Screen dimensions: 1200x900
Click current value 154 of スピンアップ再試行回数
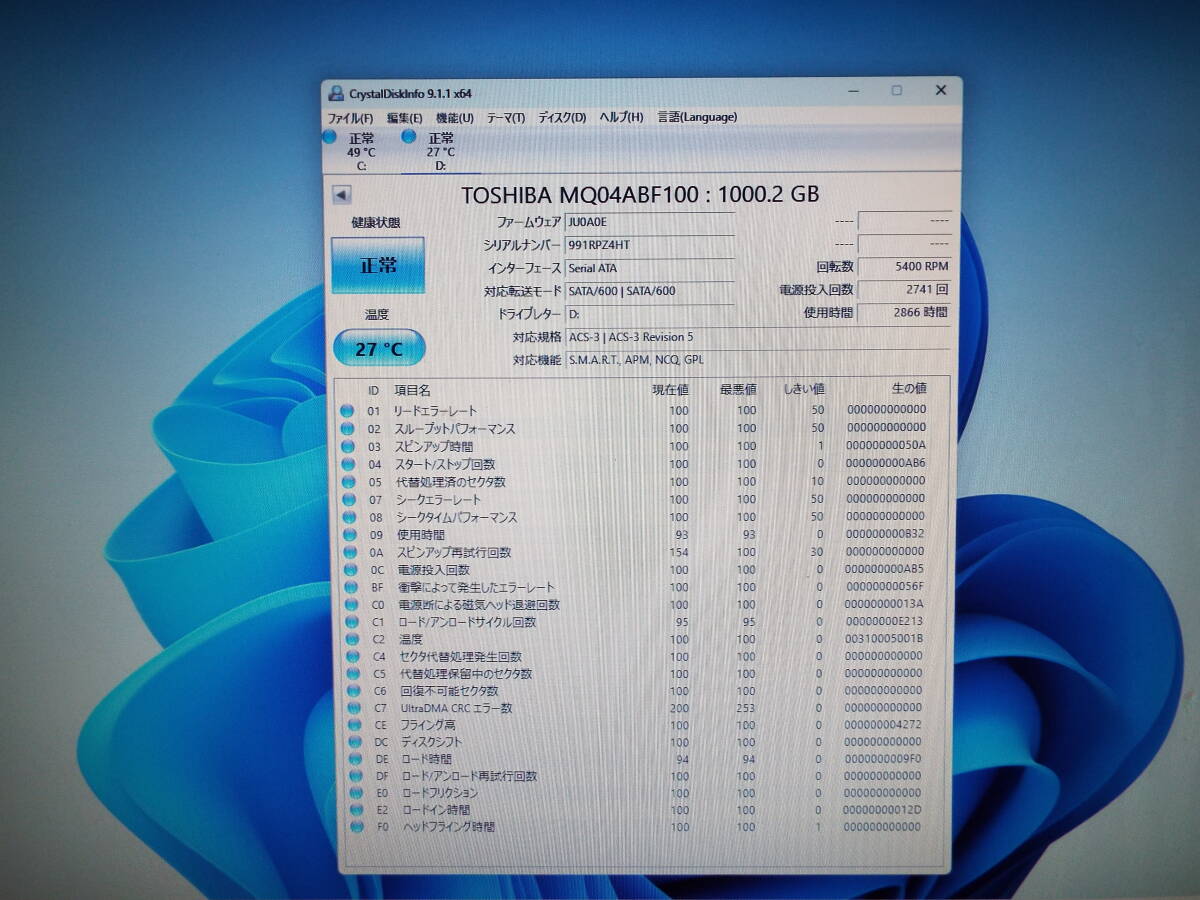pyautogui.click(x=679, y=552)
